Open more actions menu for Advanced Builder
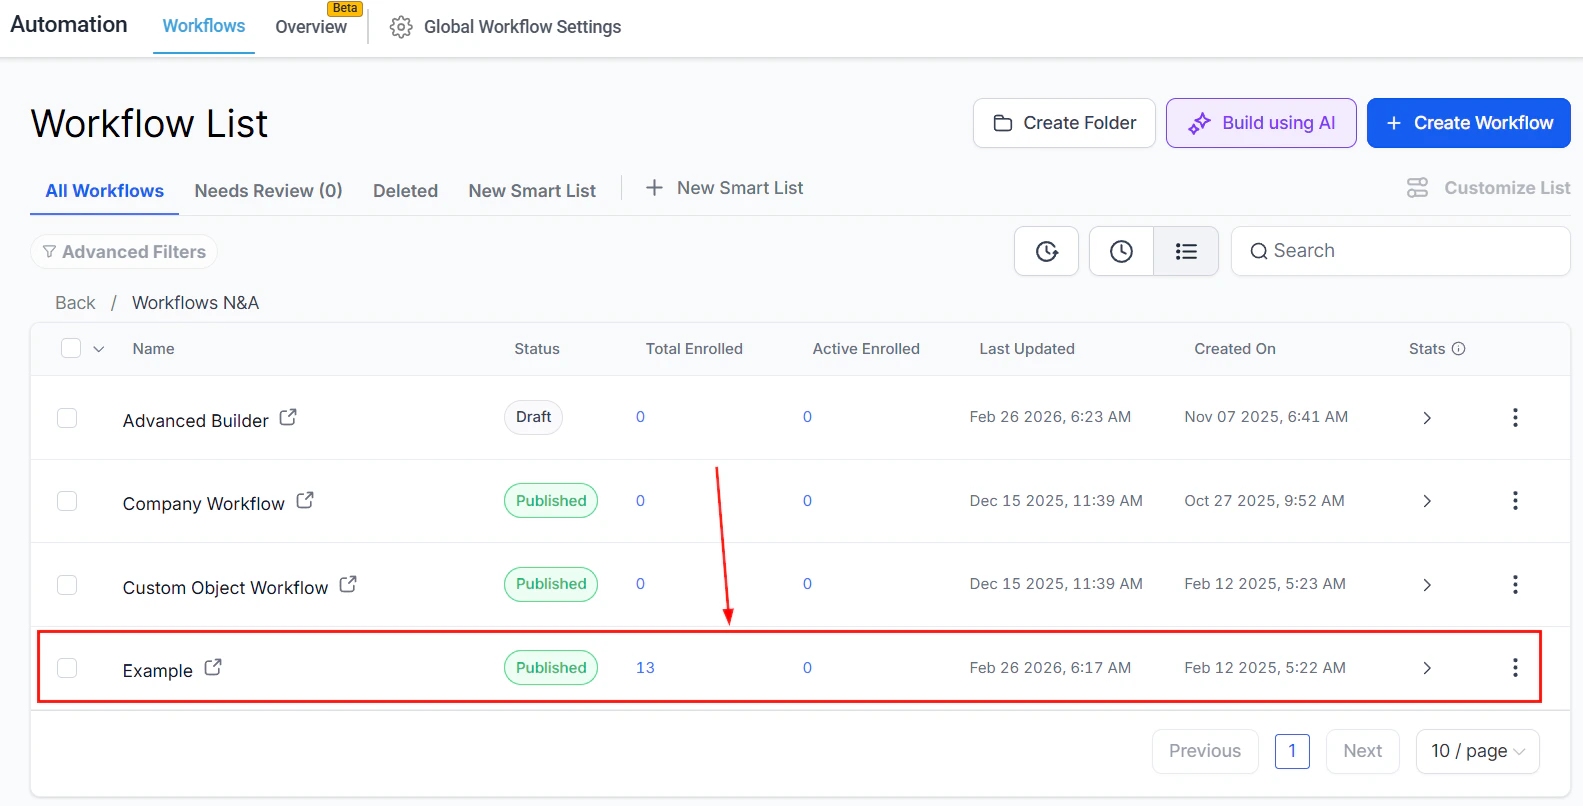Screen dimensions: 1583x806 coord(1515,417)
